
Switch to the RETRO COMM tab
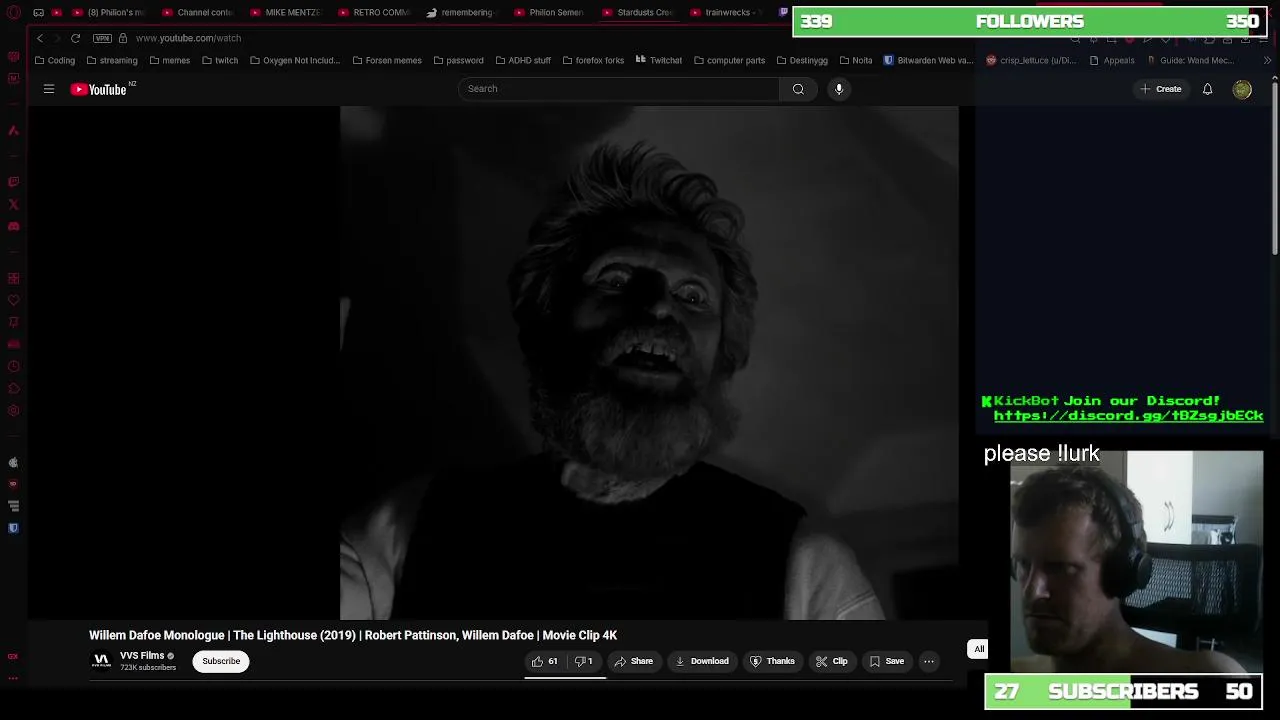point(374,13)
